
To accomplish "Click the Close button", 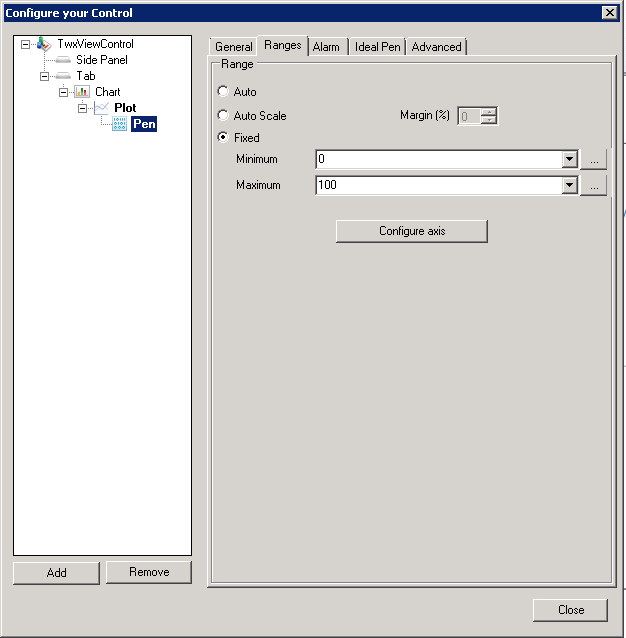I will pos(571,610).
